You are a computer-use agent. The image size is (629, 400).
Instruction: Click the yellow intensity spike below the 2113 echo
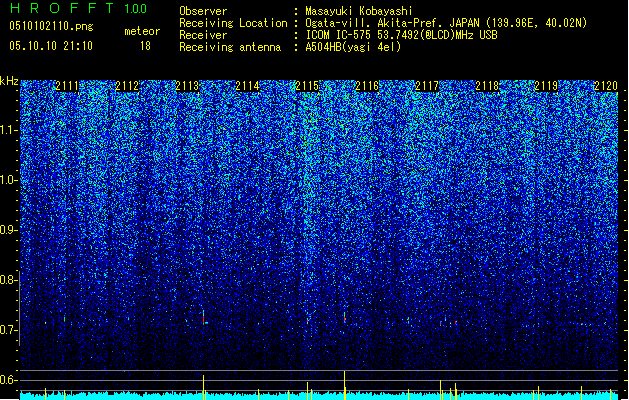click(204, 387)
